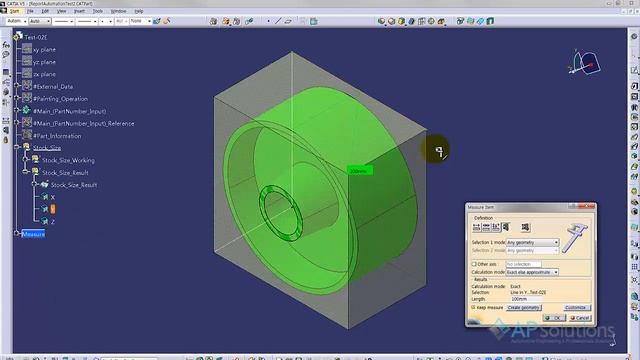The image size is (640, 360).
Task: Open the Insert menu
Action: [x=79, y=11]
